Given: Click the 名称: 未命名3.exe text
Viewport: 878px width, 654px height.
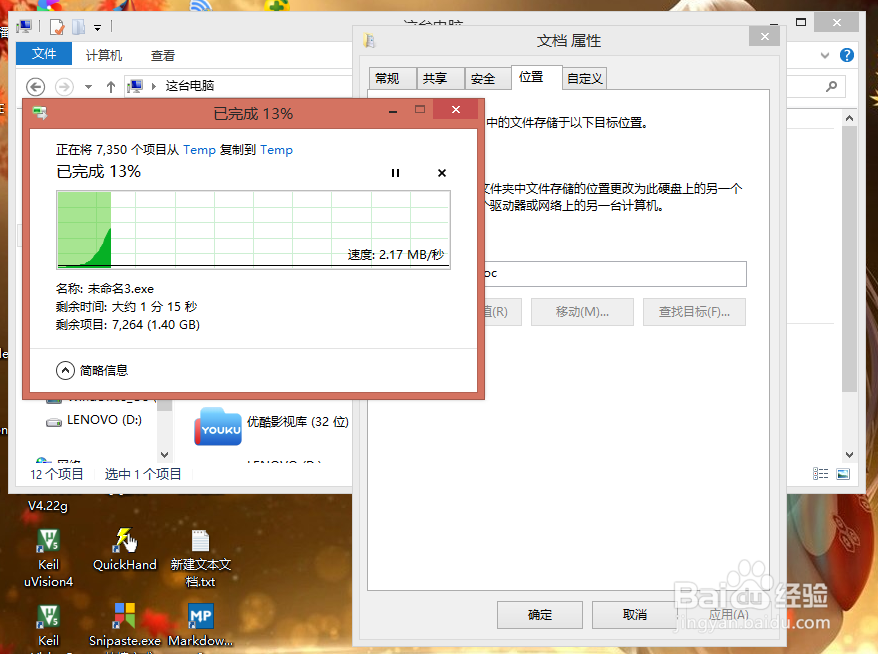Looking at the screenshot, I should pos(105,289).
